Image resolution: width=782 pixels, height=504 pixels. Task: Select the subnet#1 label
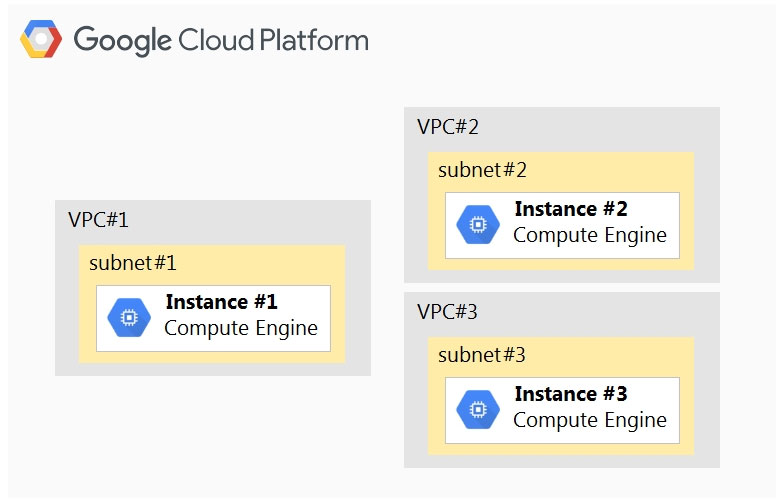tap(133, 263)
